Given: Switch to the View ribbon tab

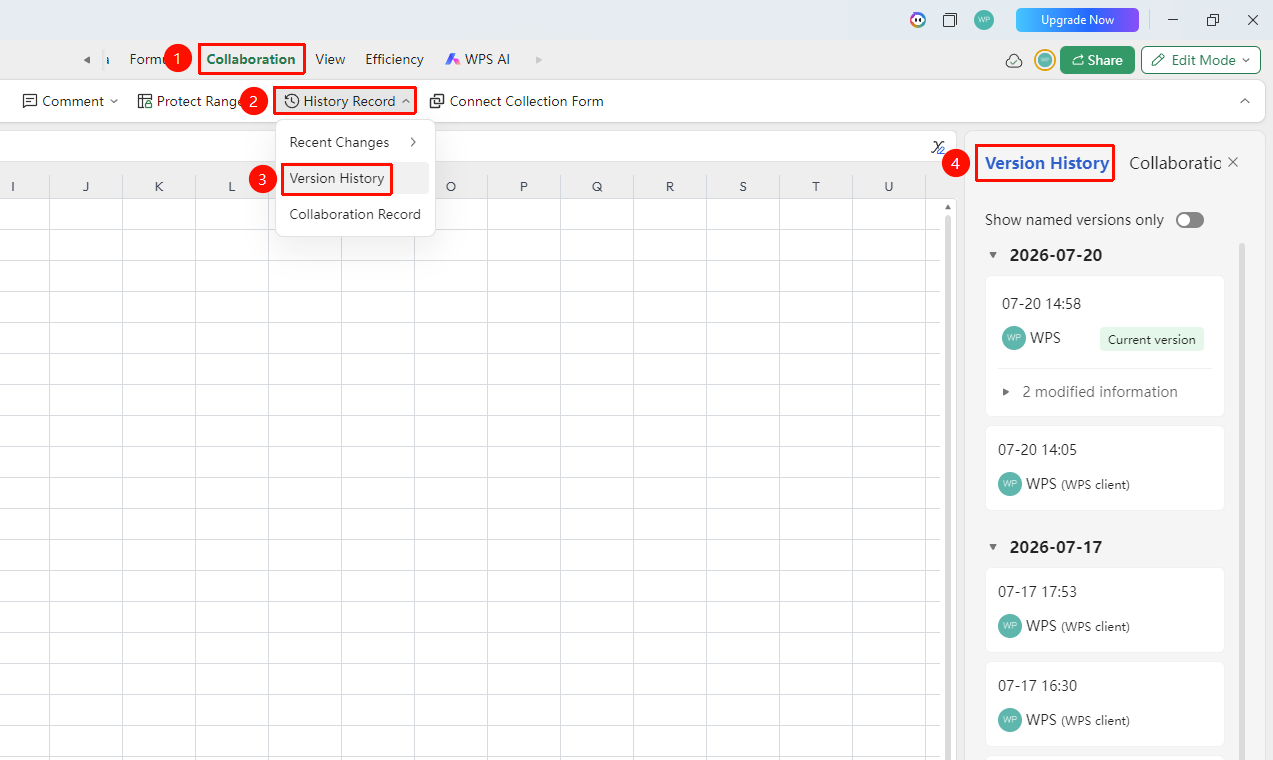Looking at the screenshot, I should point(330,59).
